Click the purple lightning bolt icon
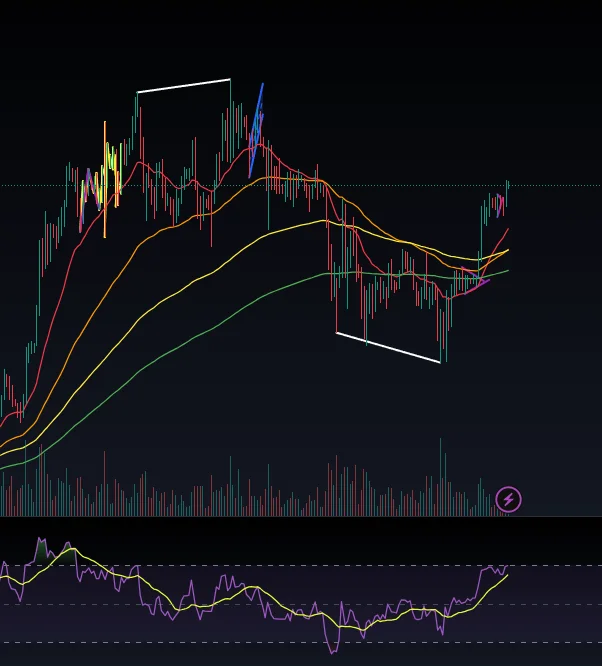 [x=508, y=500]
